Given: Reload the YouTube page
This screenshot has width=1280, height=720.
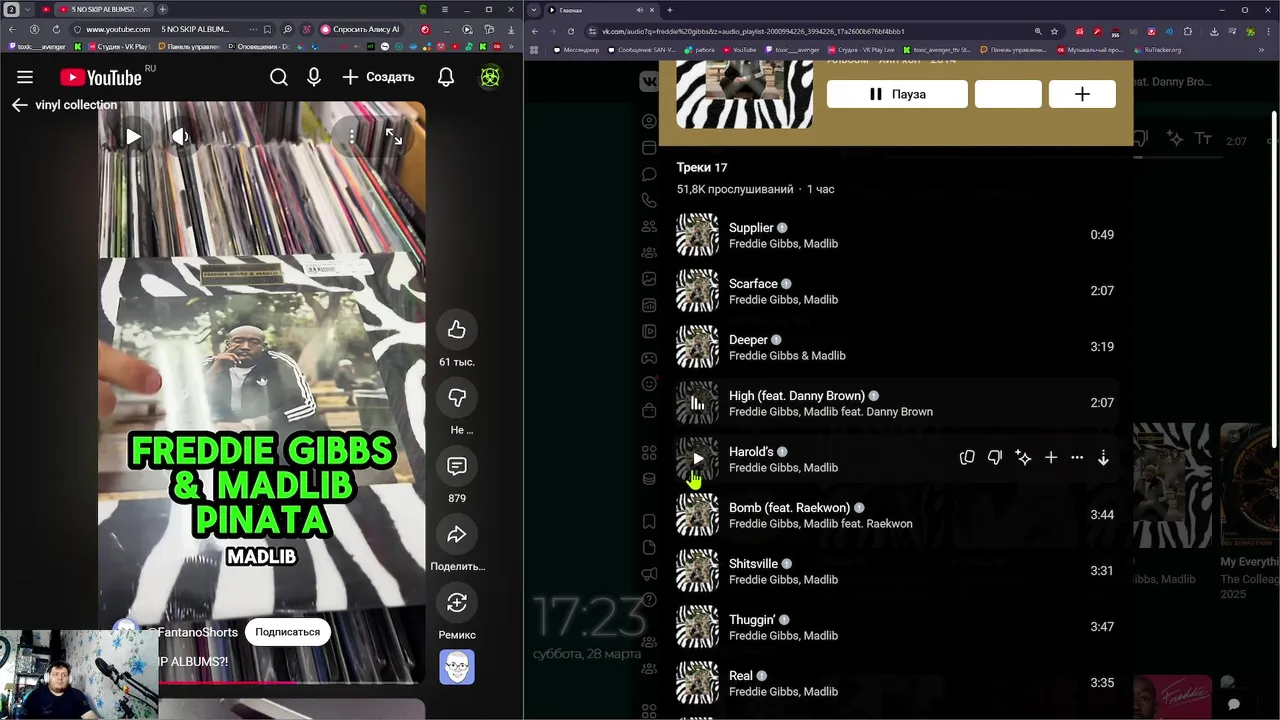Looking at the screenshot, I should (56, 29).
